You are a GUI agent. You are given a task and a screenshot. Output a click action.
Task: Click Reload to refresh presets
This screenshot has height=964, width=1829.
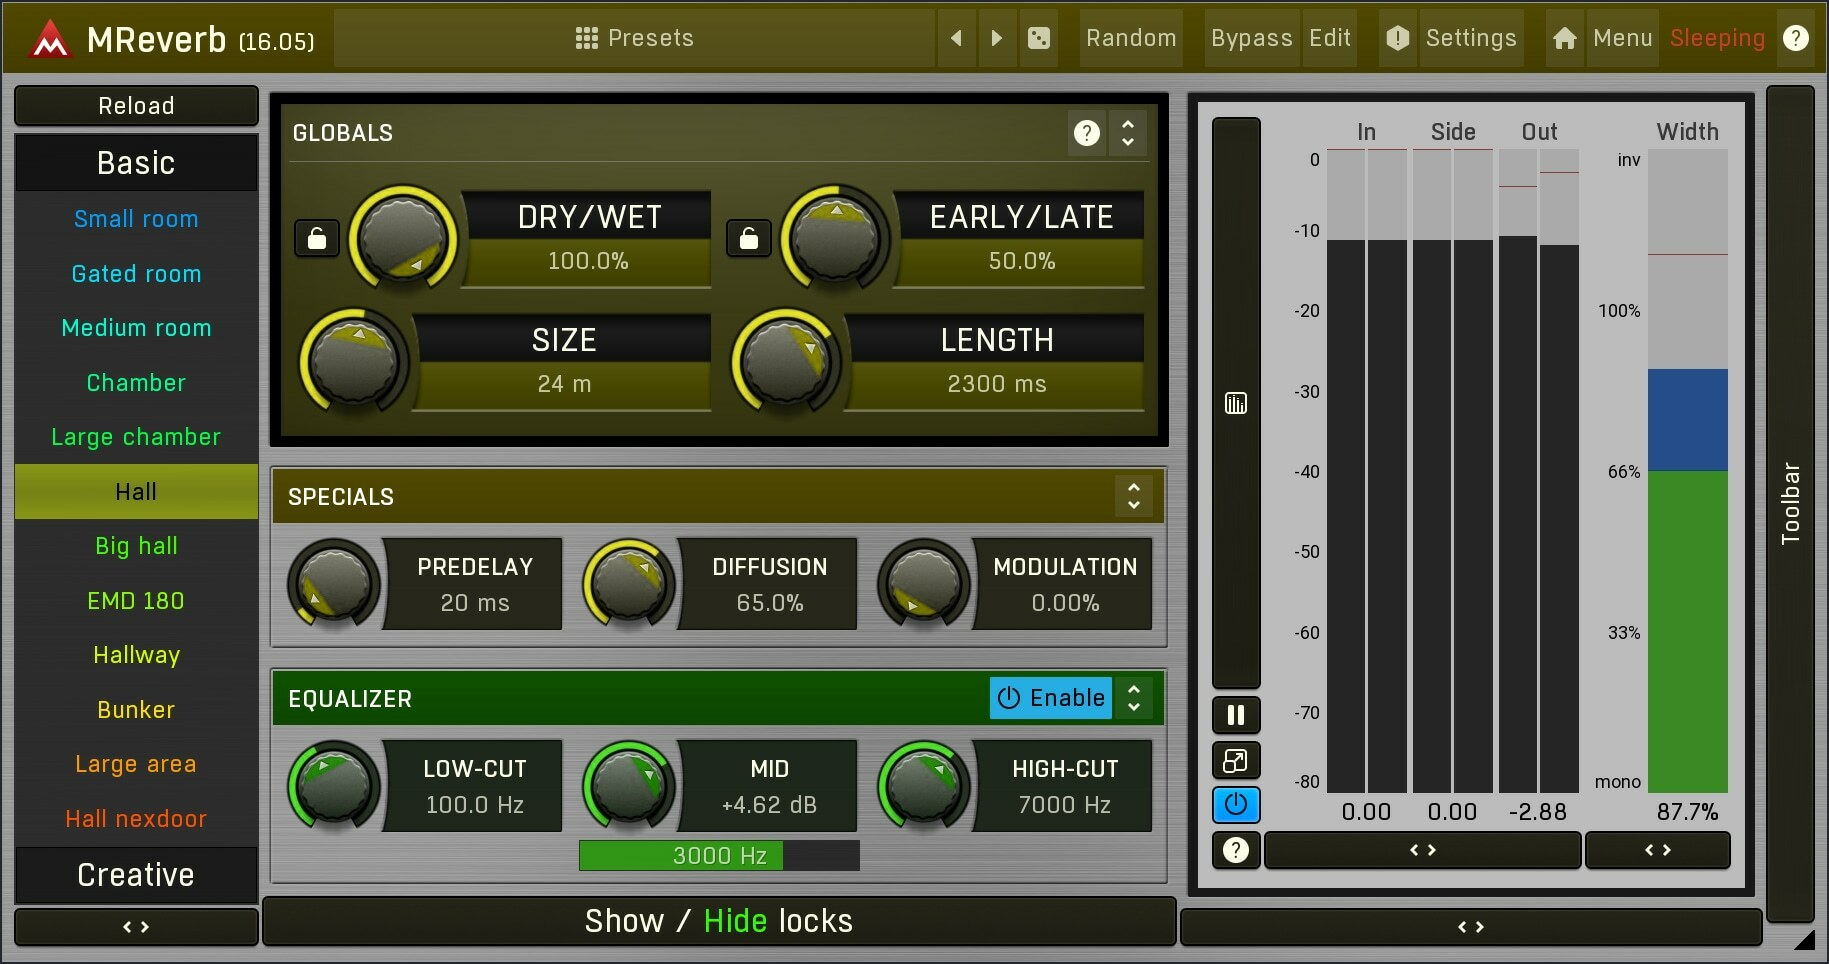tap(136, 105)
